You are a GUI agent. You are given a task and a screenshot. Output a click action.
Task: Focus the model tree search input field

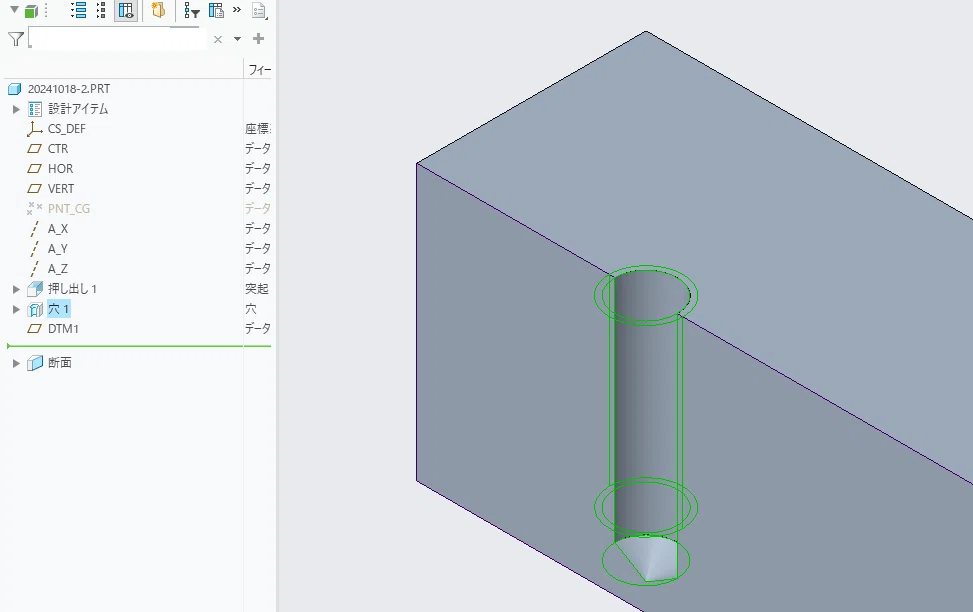[x=117, y=38]
